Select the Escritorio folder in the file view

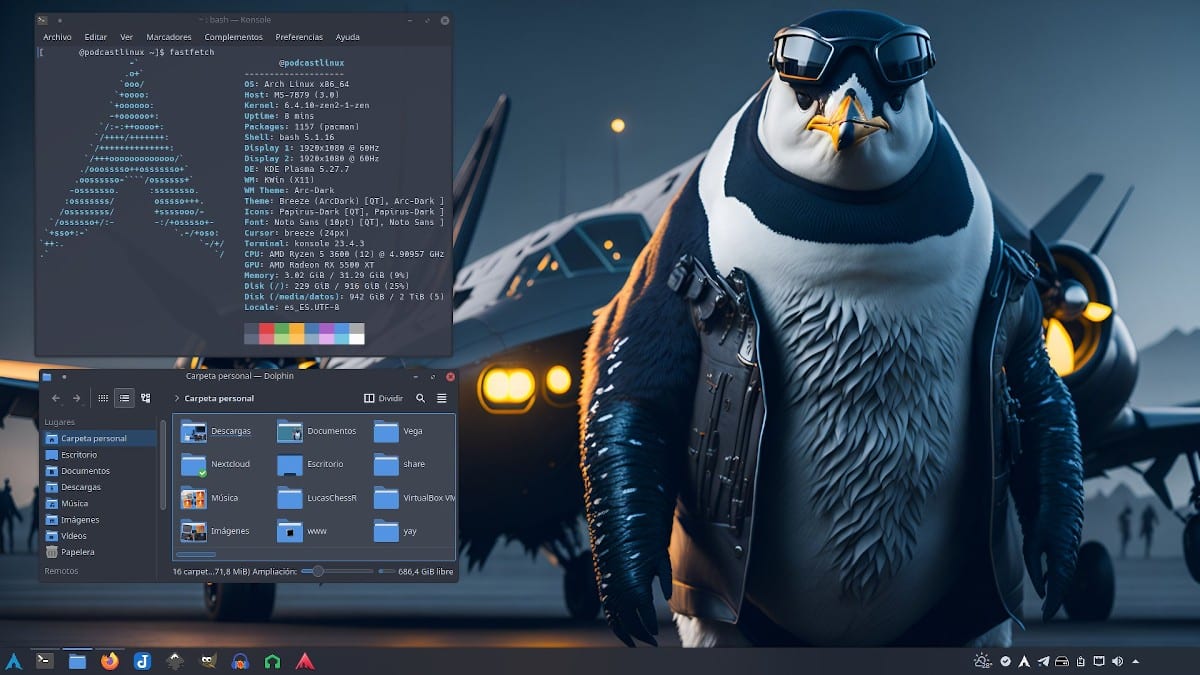point(310,464)
